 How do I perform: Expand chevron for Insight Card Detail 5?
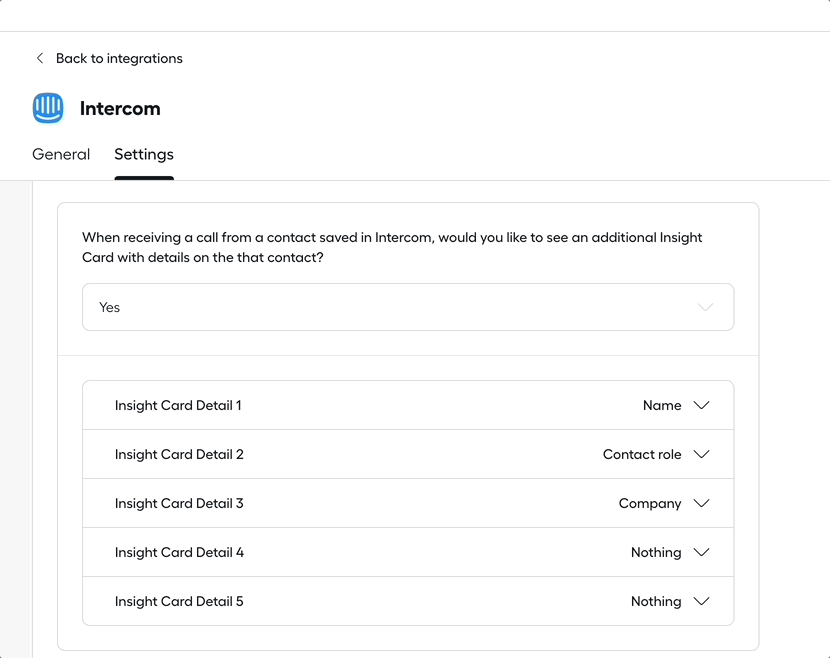pyautogui.click(x=701, y=601)
